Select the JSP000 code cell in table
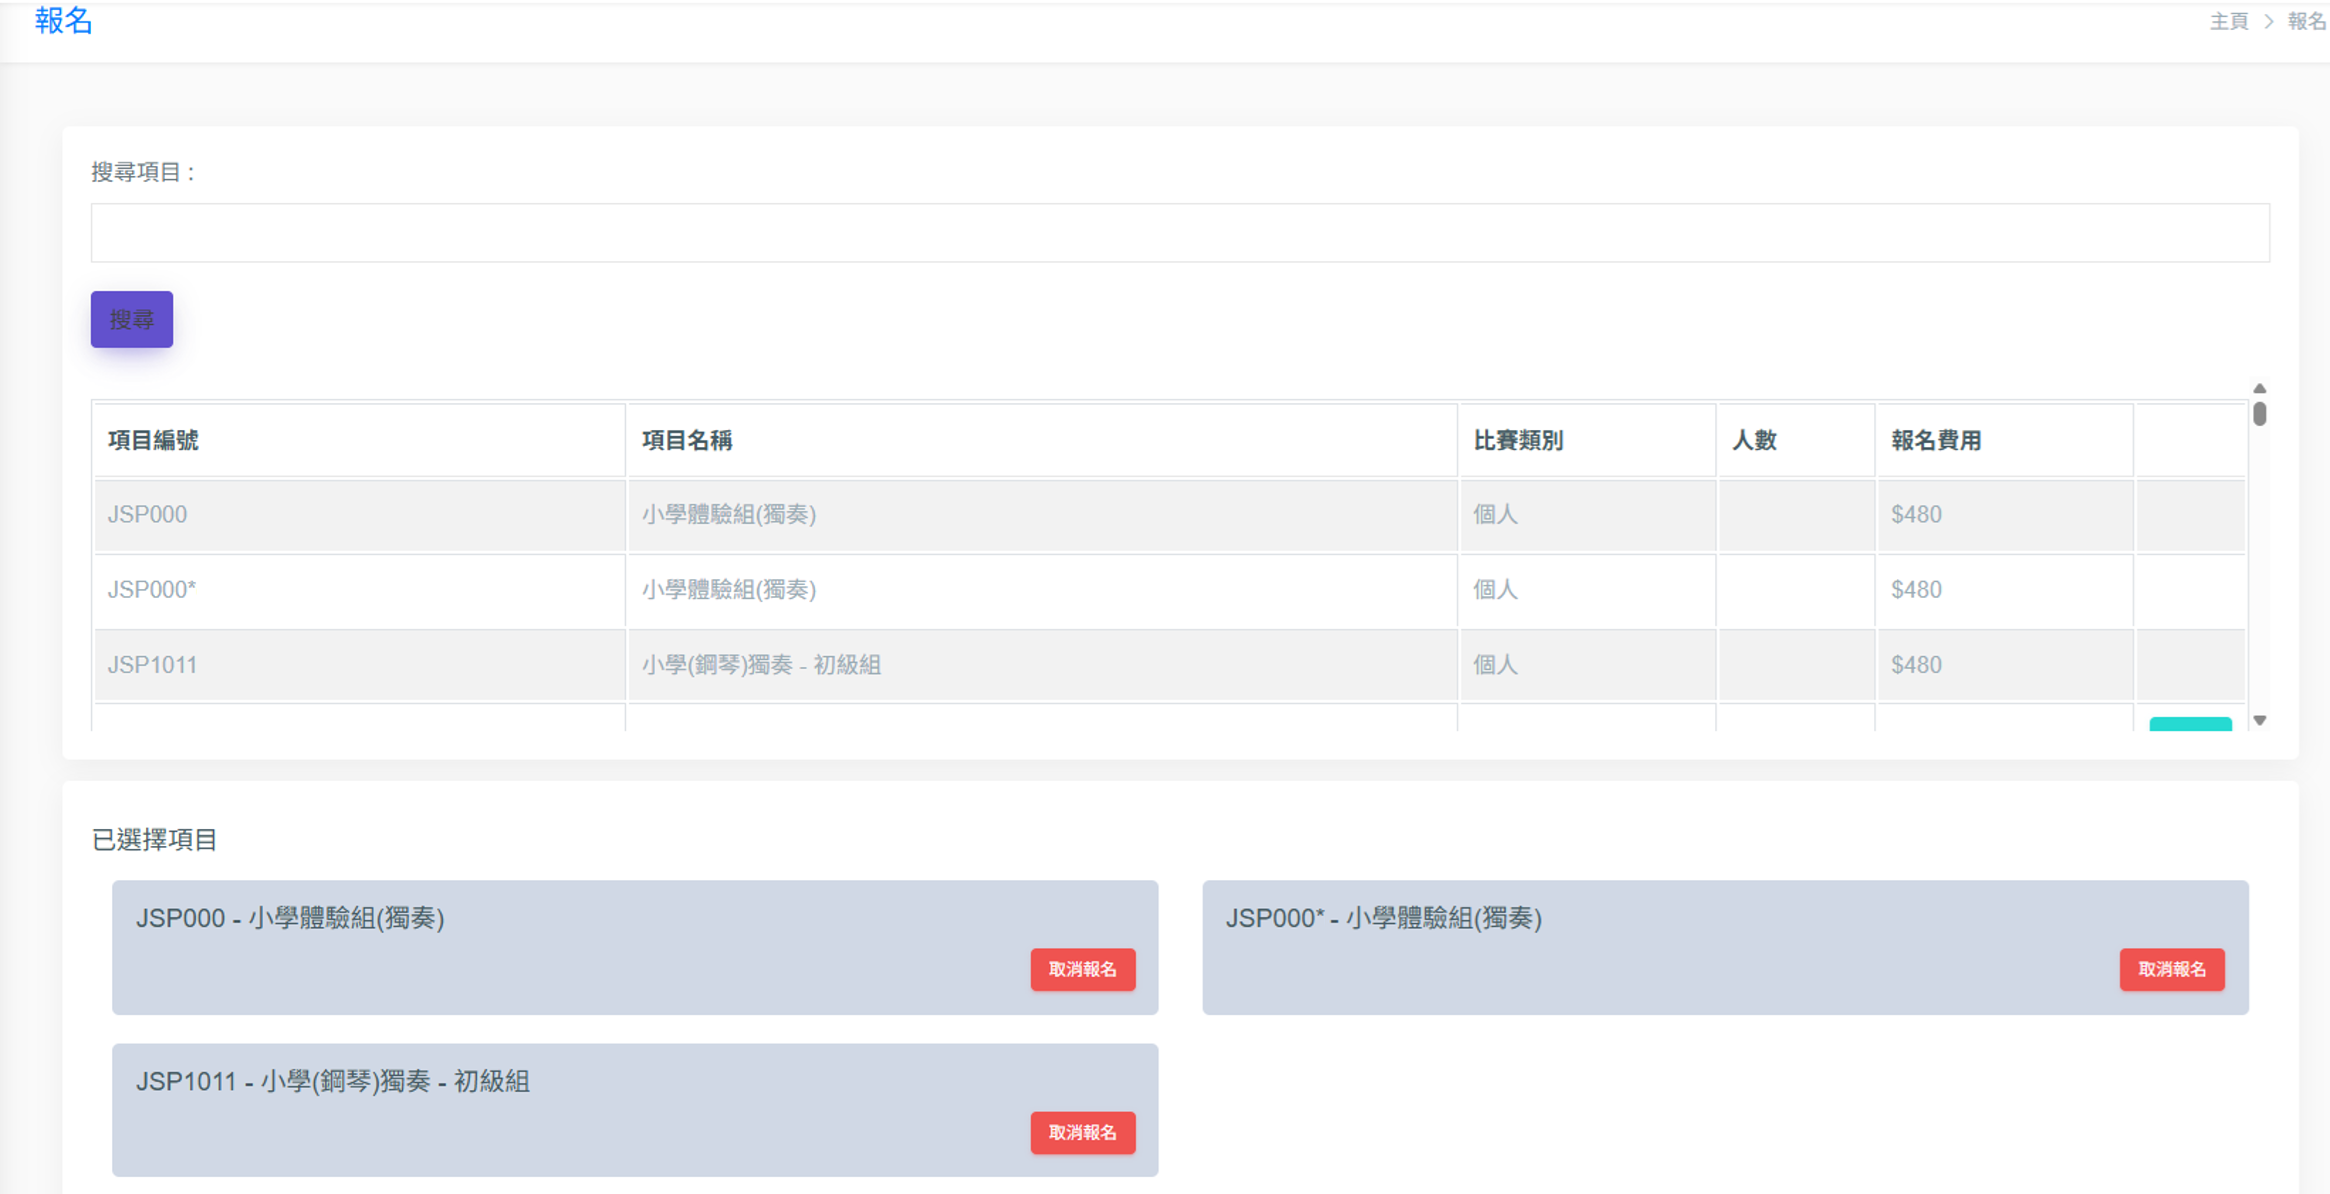The height and width of the screenshot is (1194, 2330). (359, 514)
